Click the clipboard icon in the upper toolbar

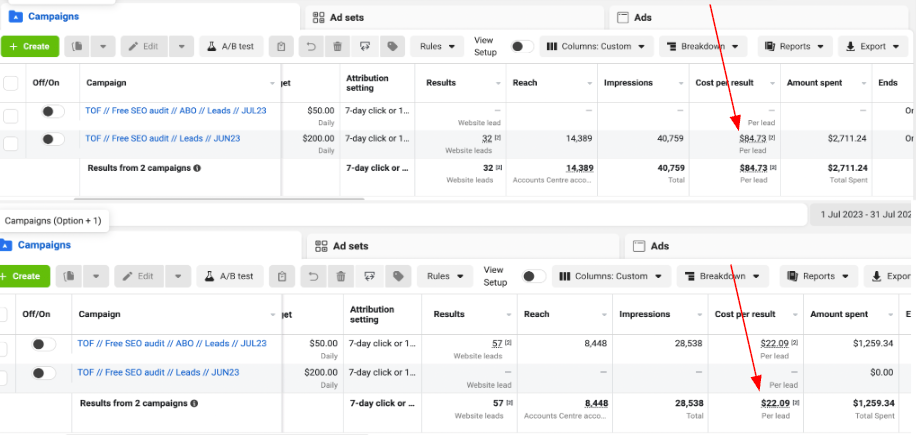[282, 47]
